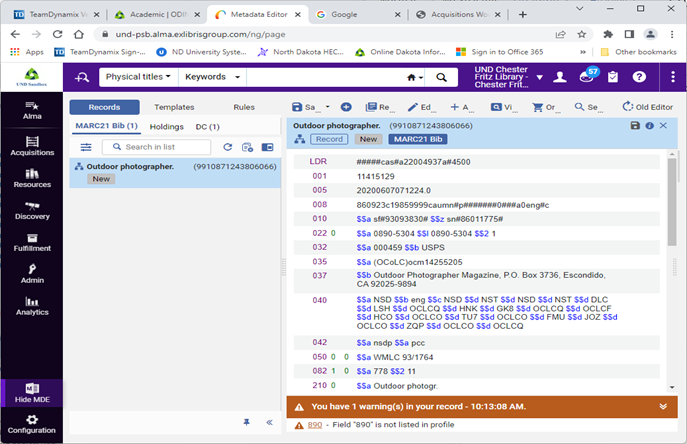Image resolution: width=687 pixels, height=444 pixels.
Task: Save the record from the header icon
Action: [x=635, y=126]
